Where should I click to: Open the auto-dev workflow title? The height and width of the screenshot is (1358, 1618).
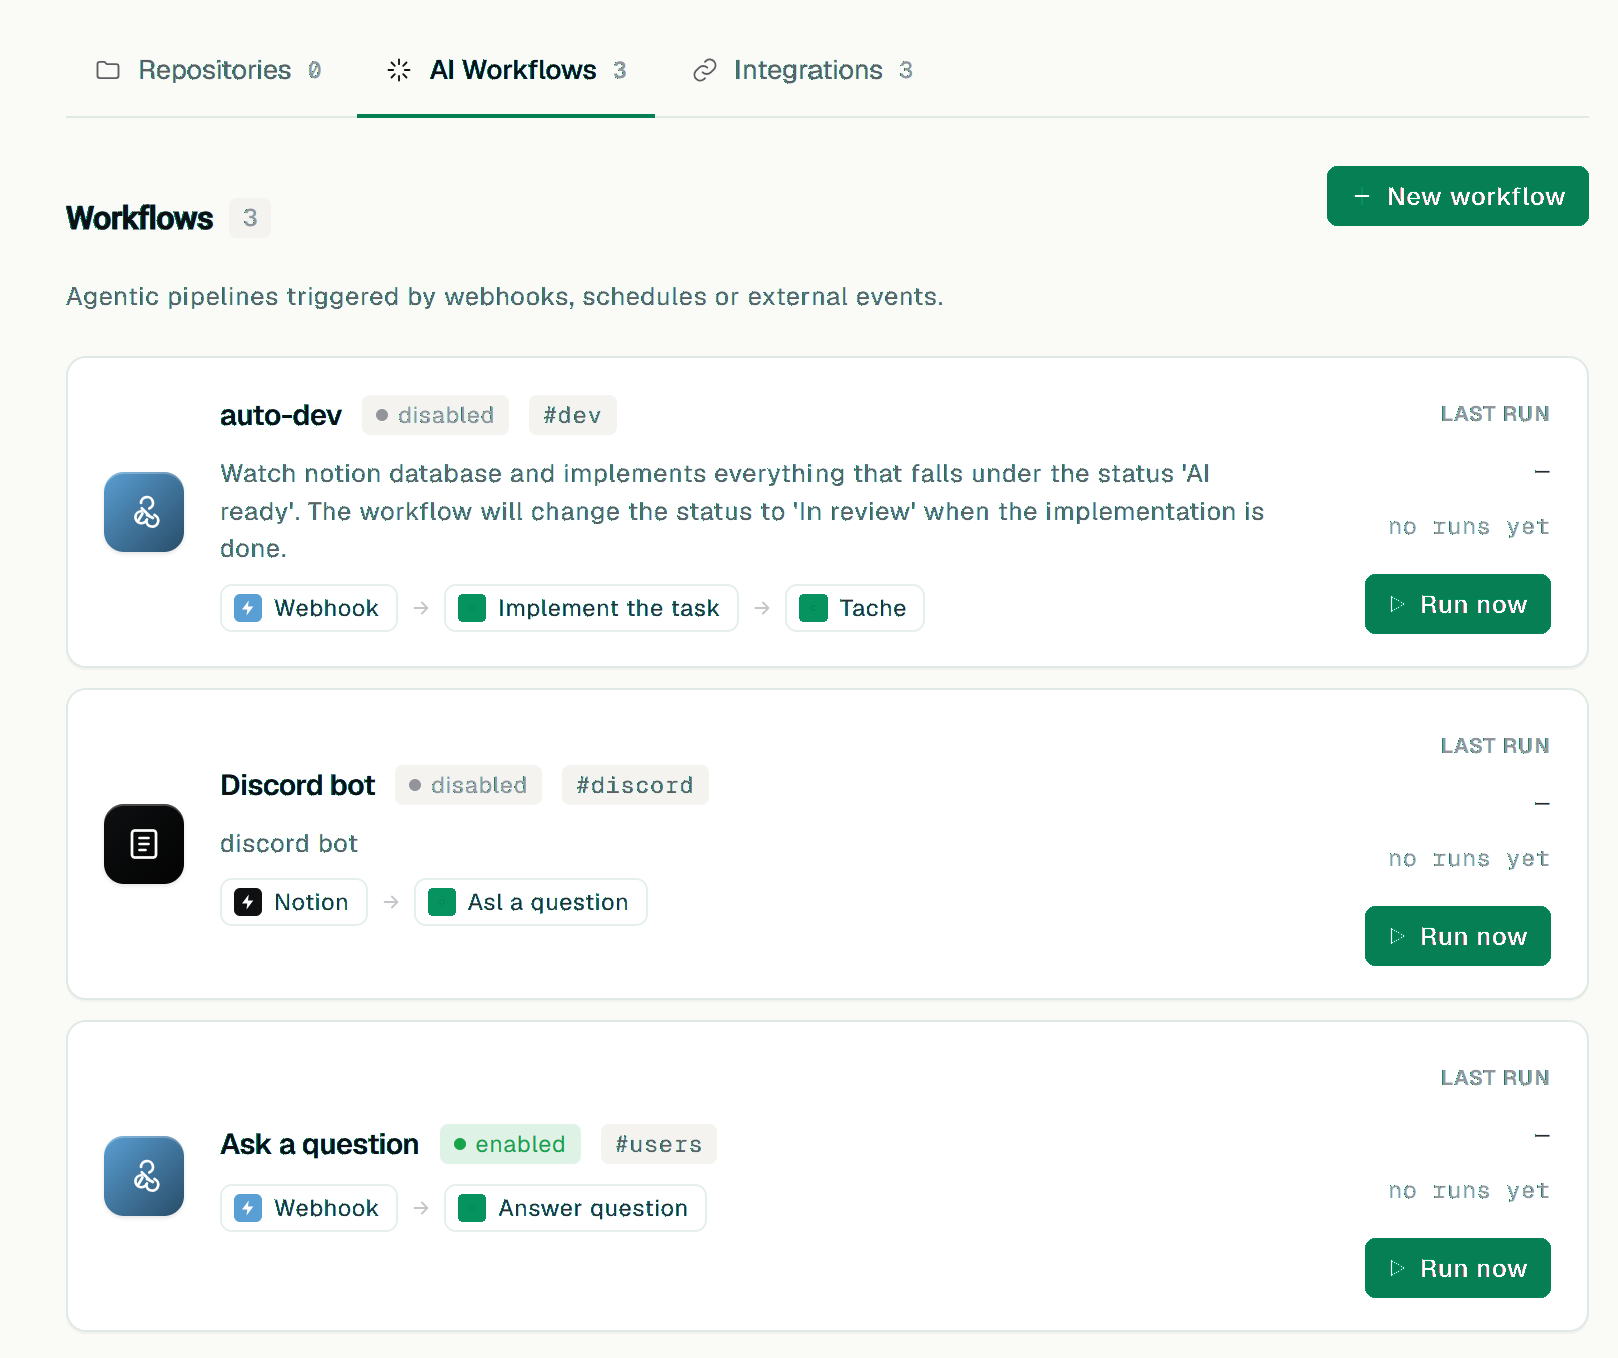click(281, 415)
